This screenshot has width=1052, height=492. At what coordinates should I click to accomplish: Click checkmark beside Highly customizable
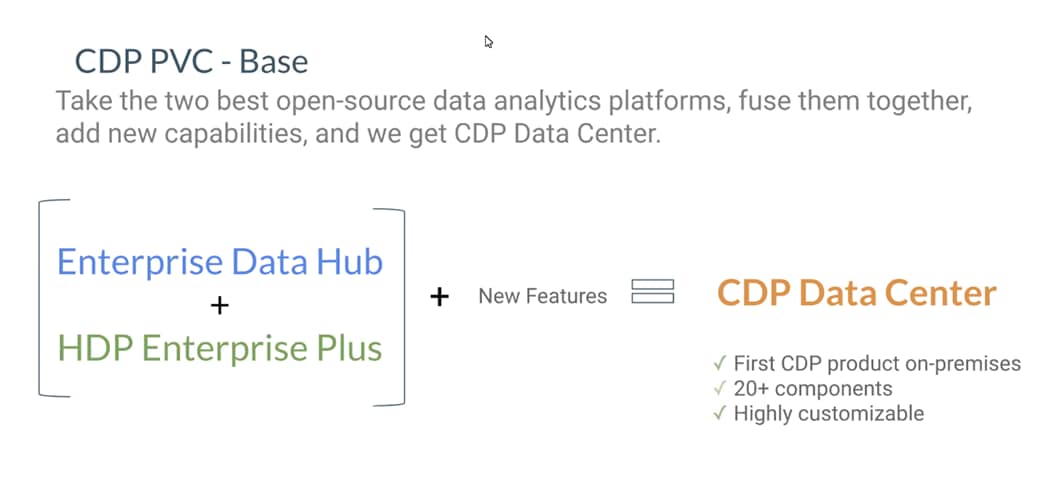click(x=720, y=413)
